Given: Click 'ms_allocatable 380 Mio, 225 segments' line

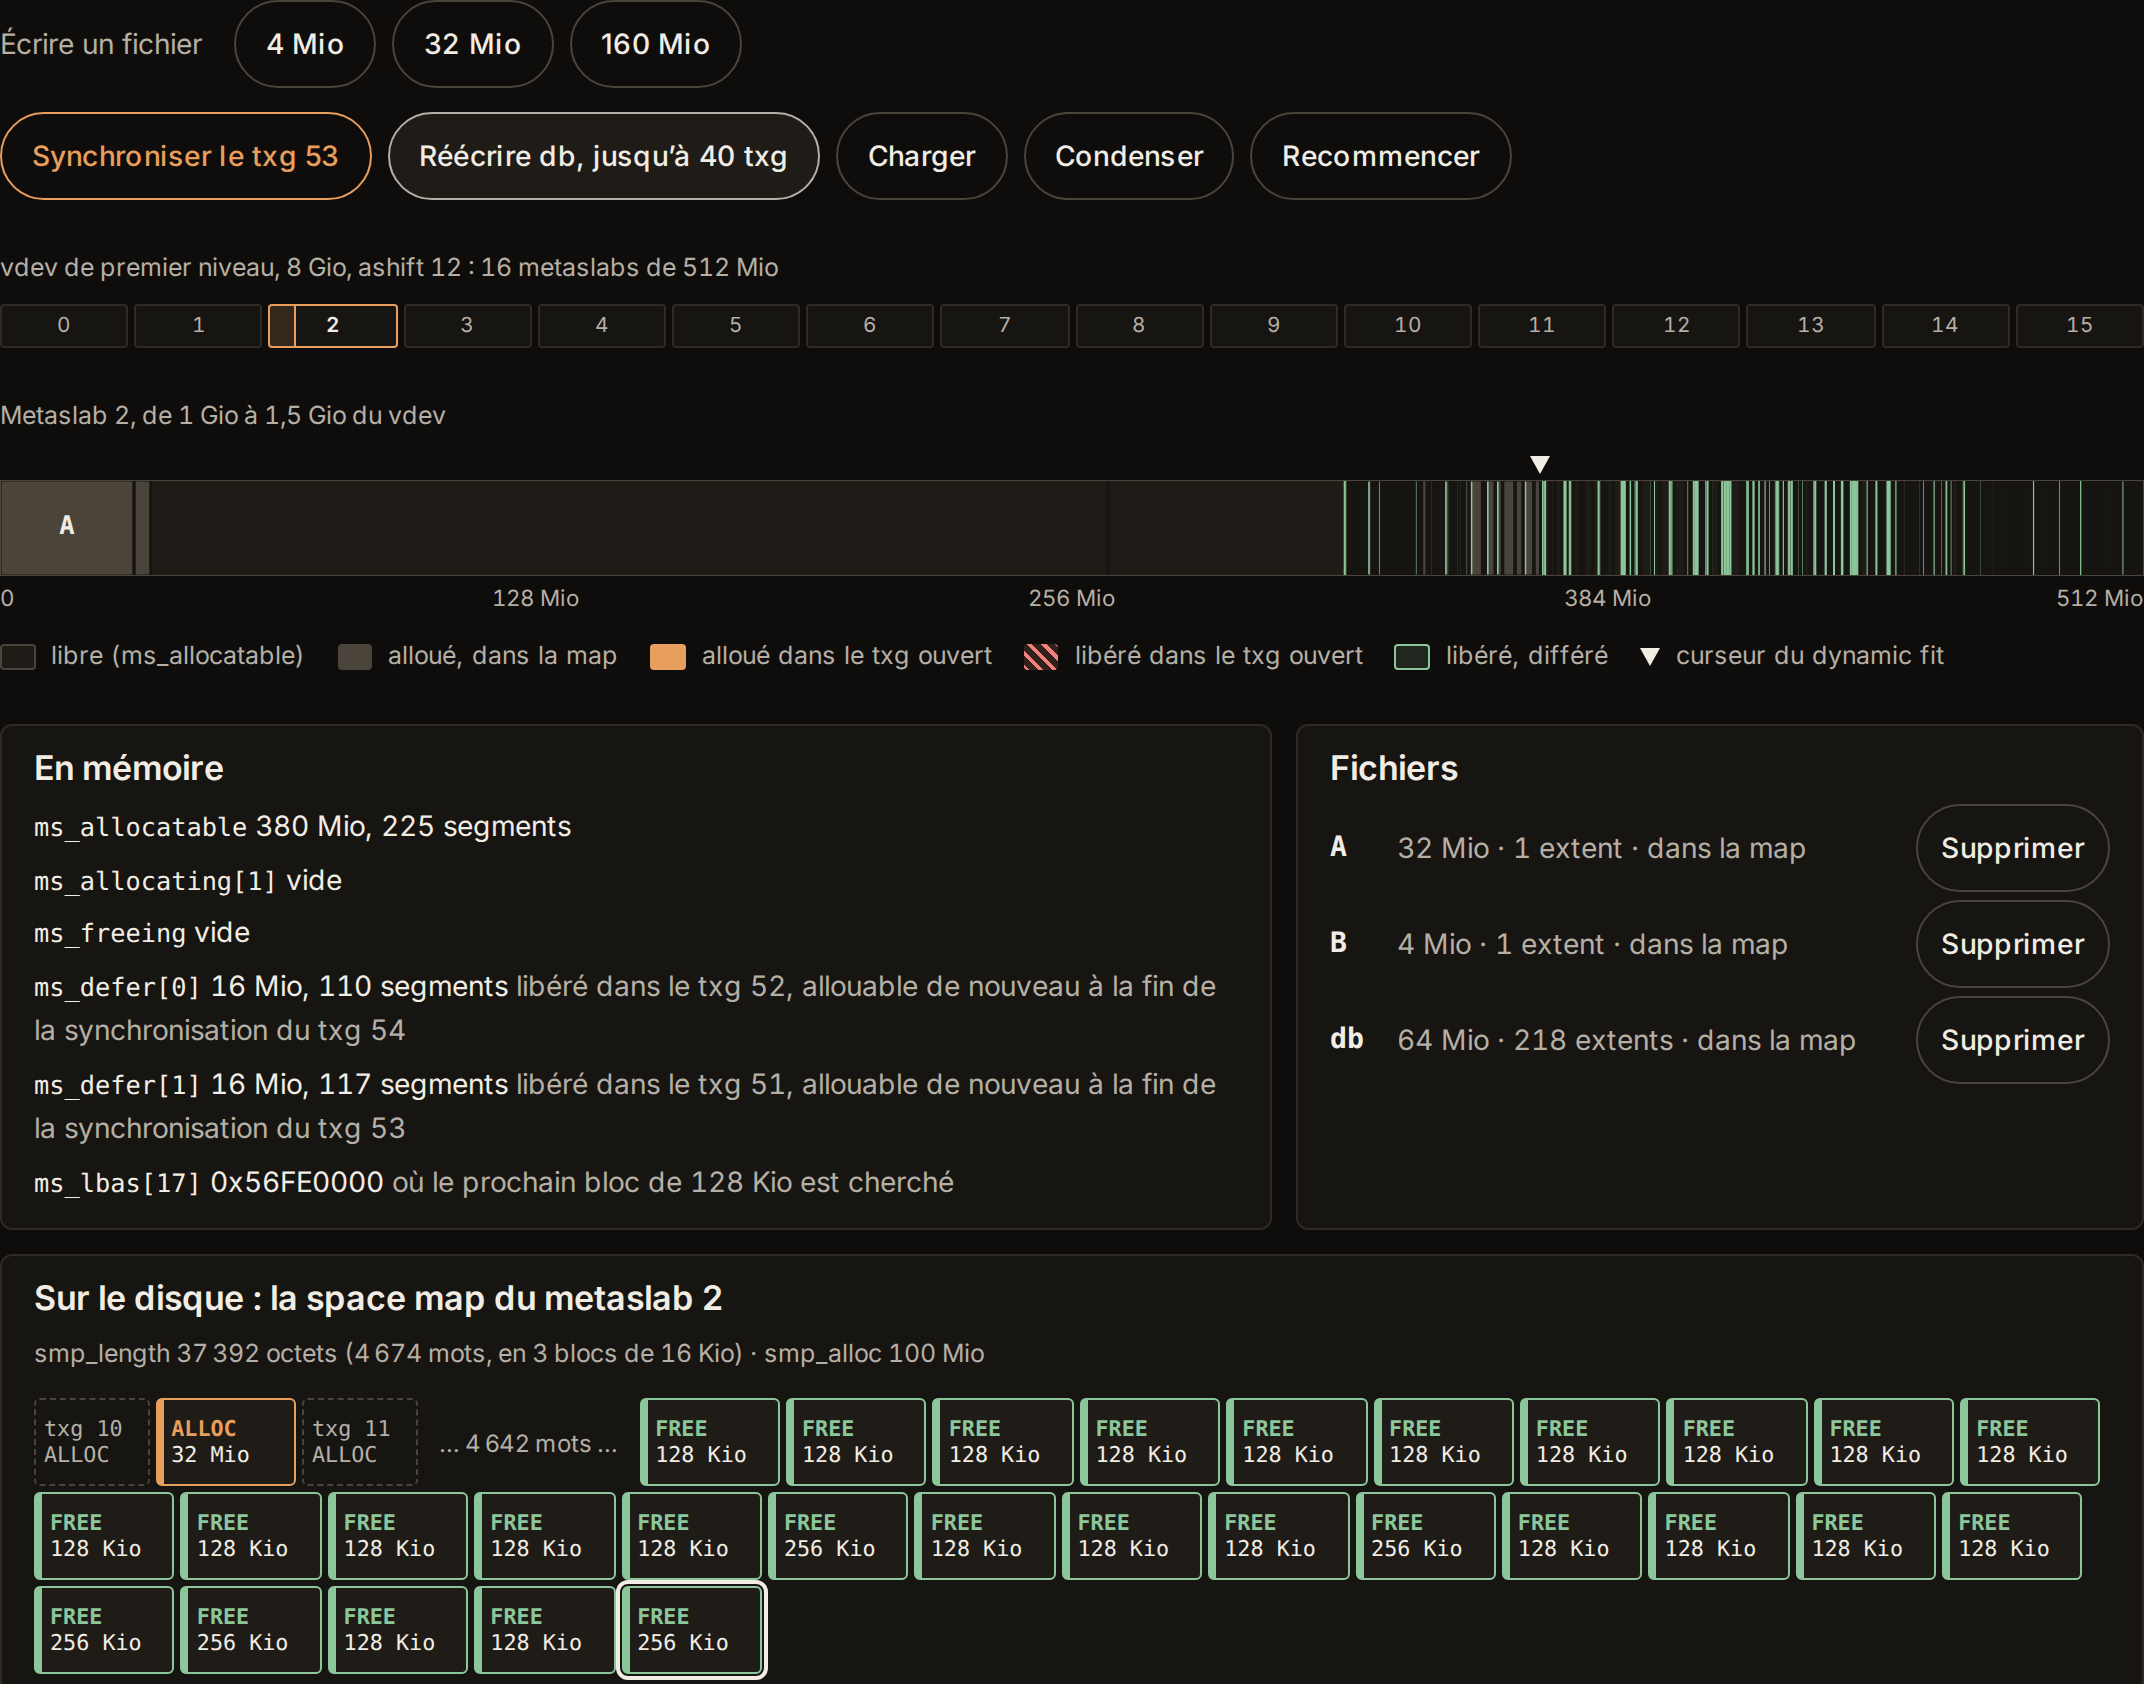Looking at the screenshot, I should tap(302, 826).
